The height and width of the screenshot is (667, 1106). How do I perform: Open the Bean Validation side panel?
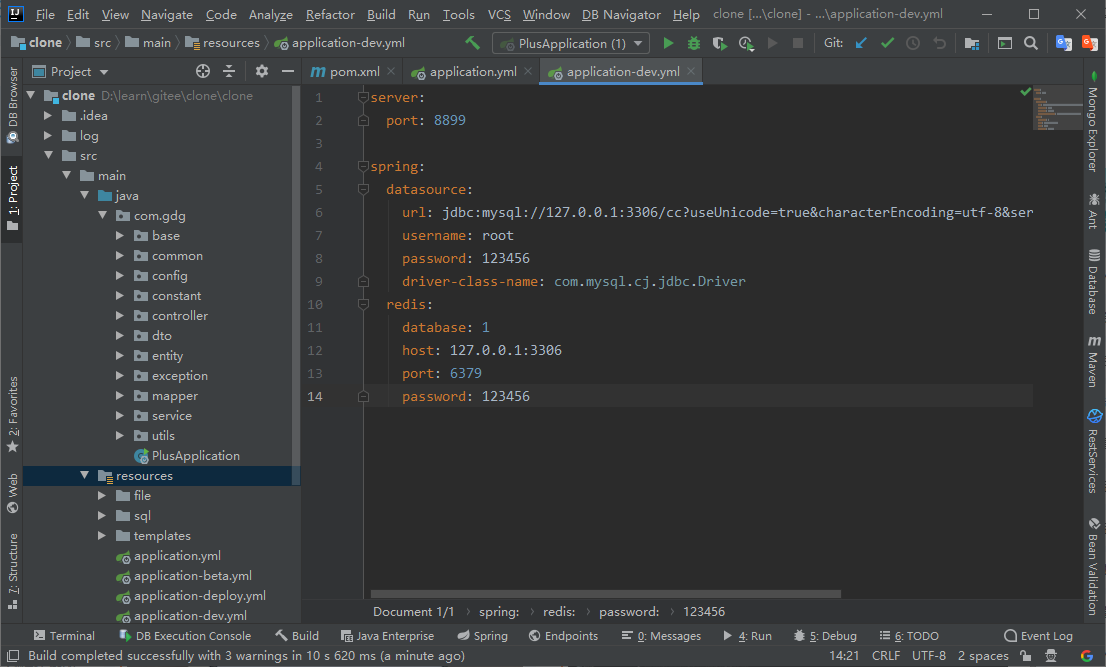tap(1093, 566)
